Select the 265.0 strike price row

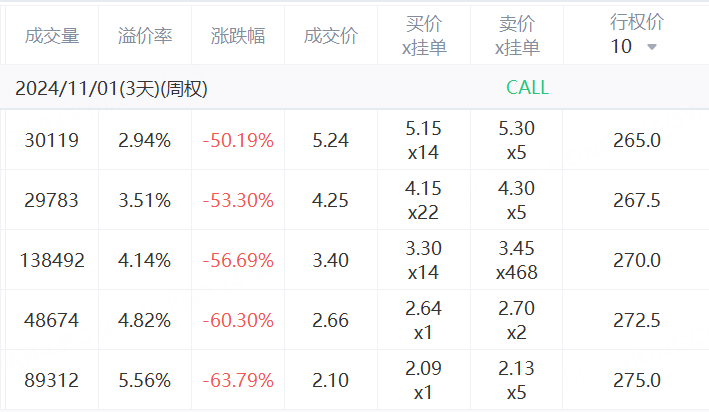pos(636,140)
